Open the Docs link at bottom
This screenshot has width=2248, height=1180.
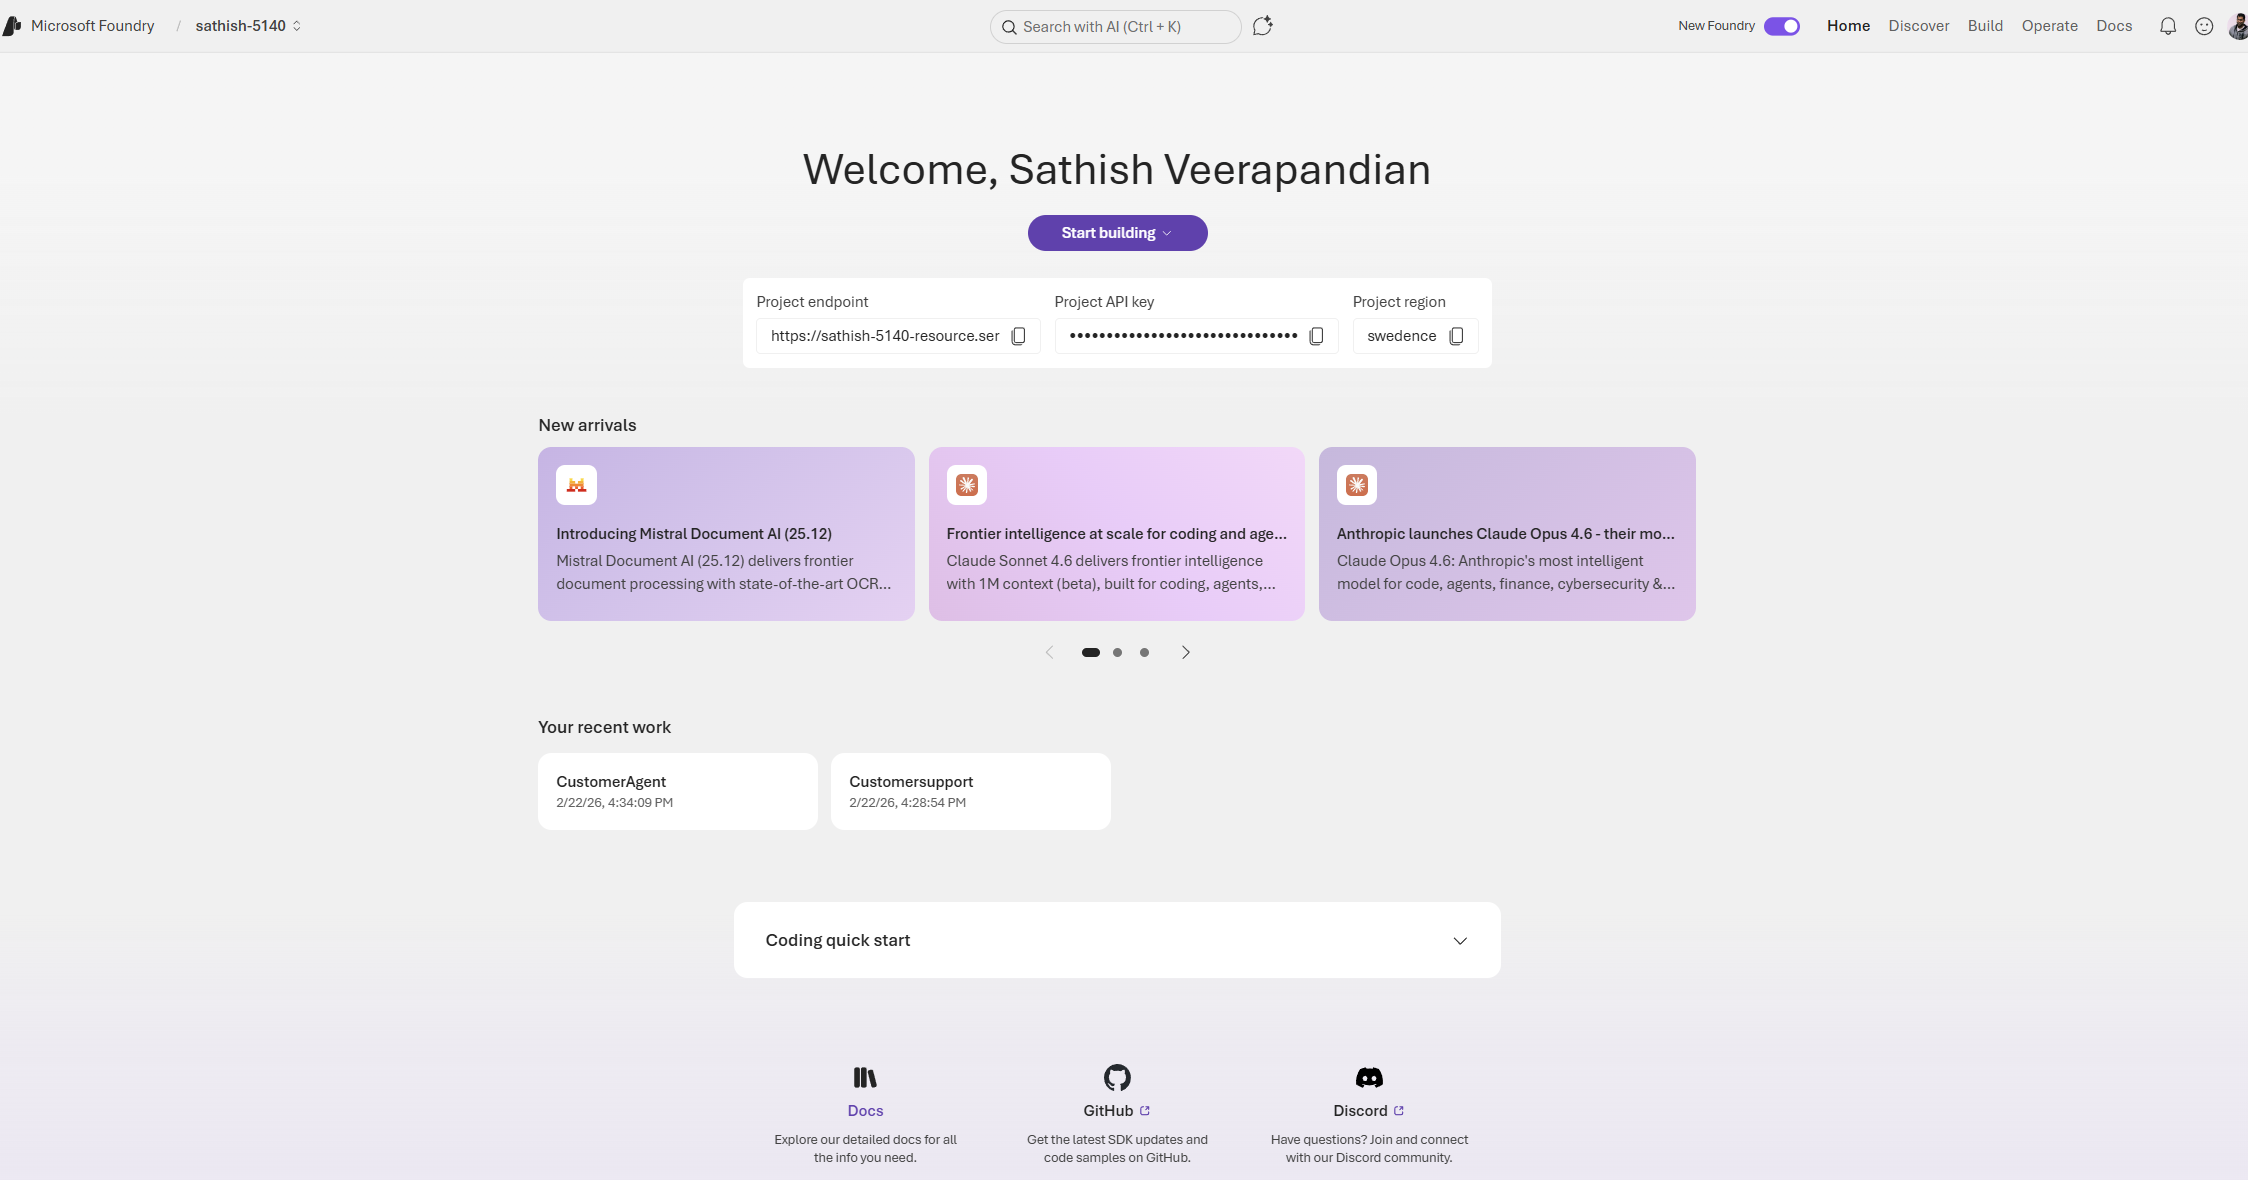(865, 1110)
